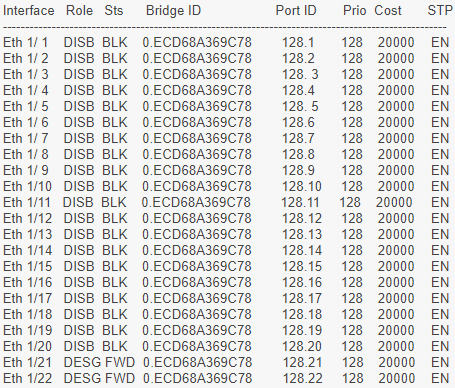Click the Role column header

pos(79,11)
